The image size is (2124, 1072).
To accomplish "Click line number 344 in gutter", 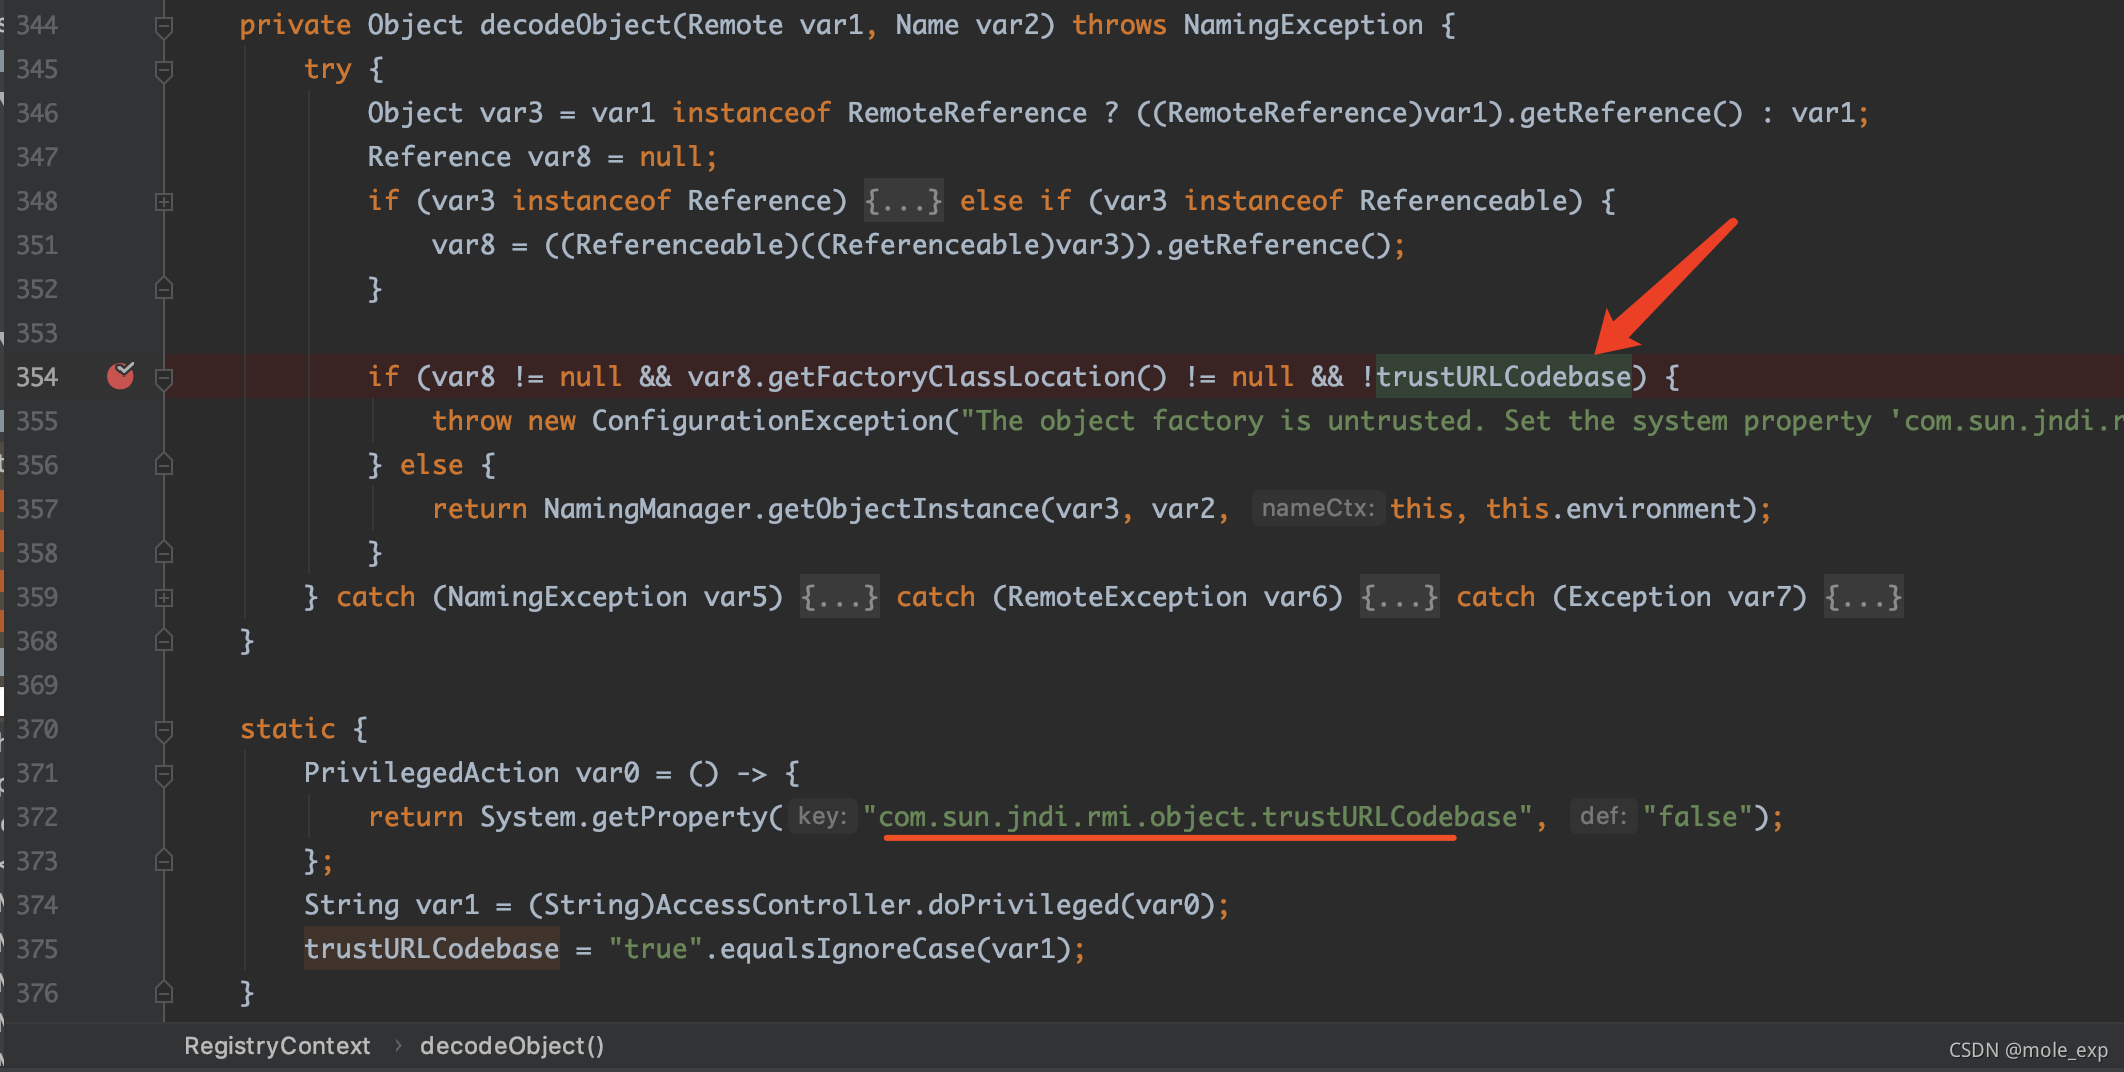I will click(37, 25).
